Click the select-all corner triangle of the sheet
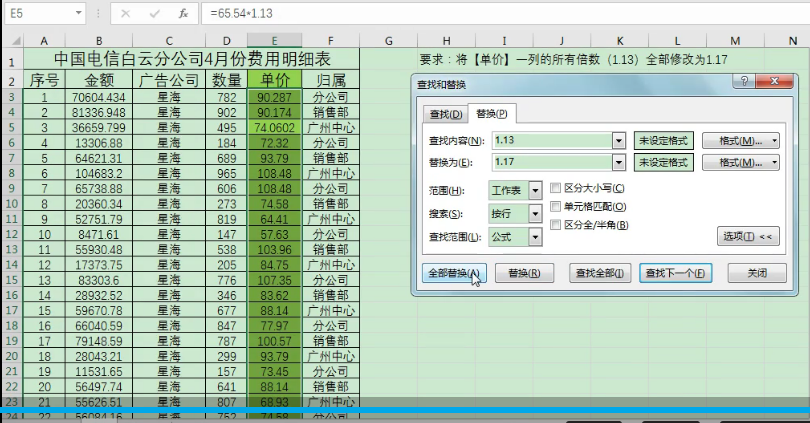The width and height of the screenshot is (810, 423). click(x=15, y=41)
